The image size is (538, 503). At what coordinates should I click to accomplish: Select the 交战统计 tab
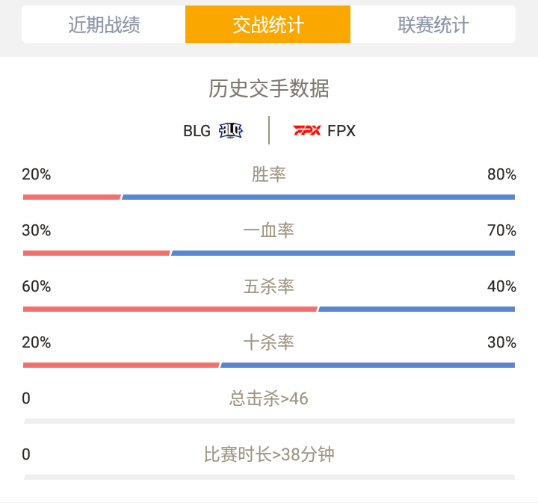[268, 25]
